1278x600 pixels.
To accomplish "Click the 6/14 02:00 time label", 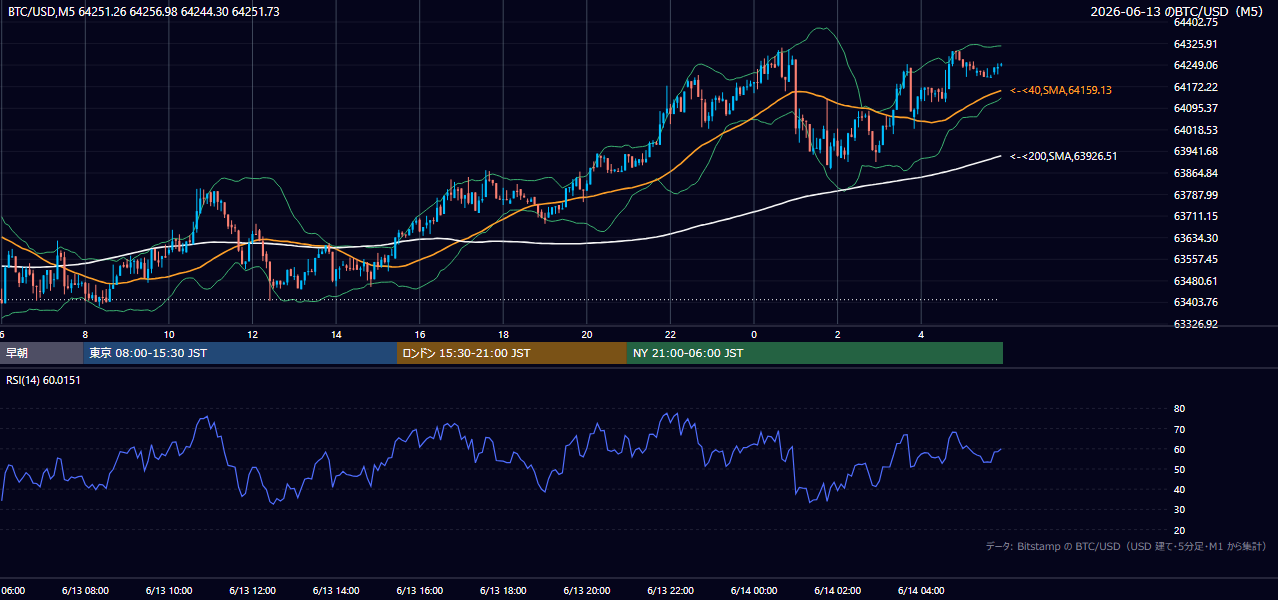I will click(x=838, y=590).
